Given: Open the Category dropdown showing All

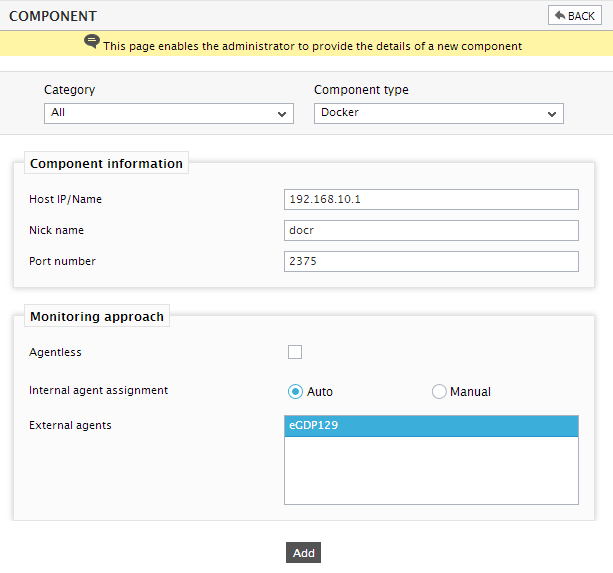Looking at the screenshot, I should coord(169,113).
